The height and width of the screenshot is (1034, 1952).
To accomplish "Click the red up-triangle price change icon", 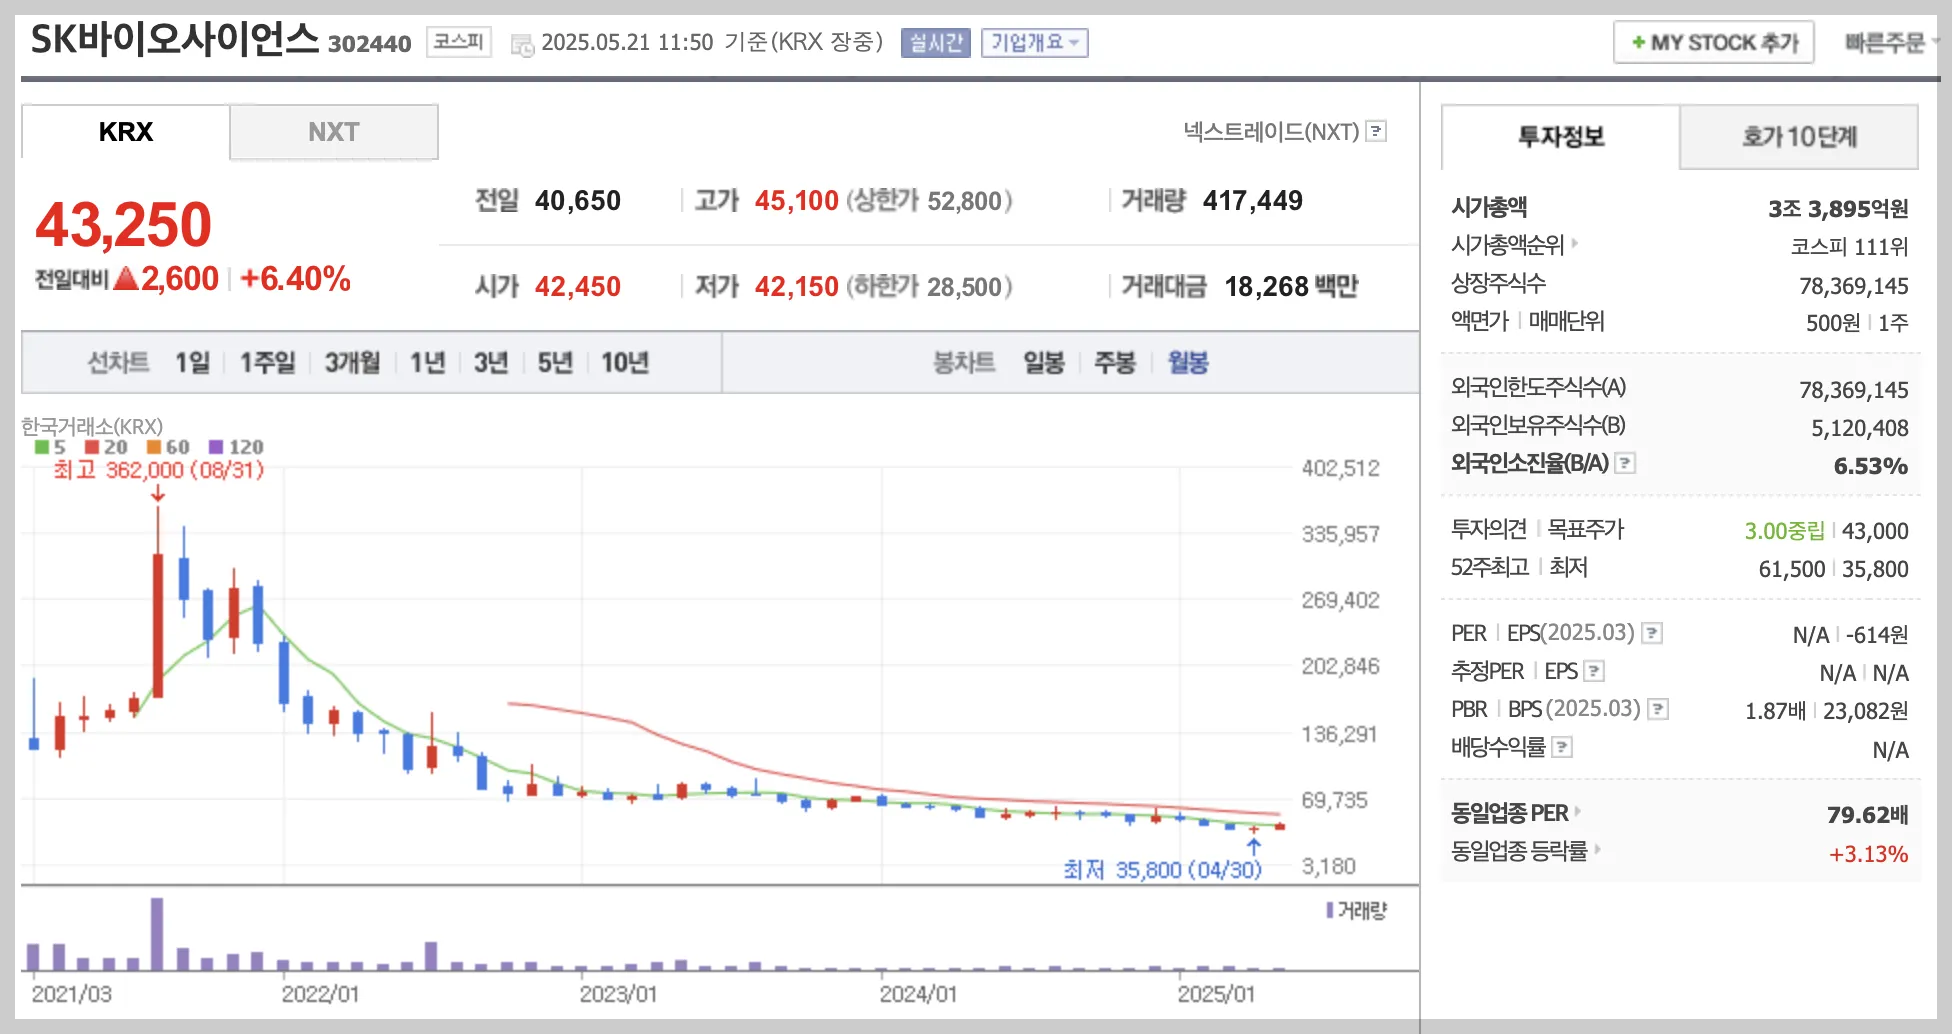I will (x=126, y=278).
